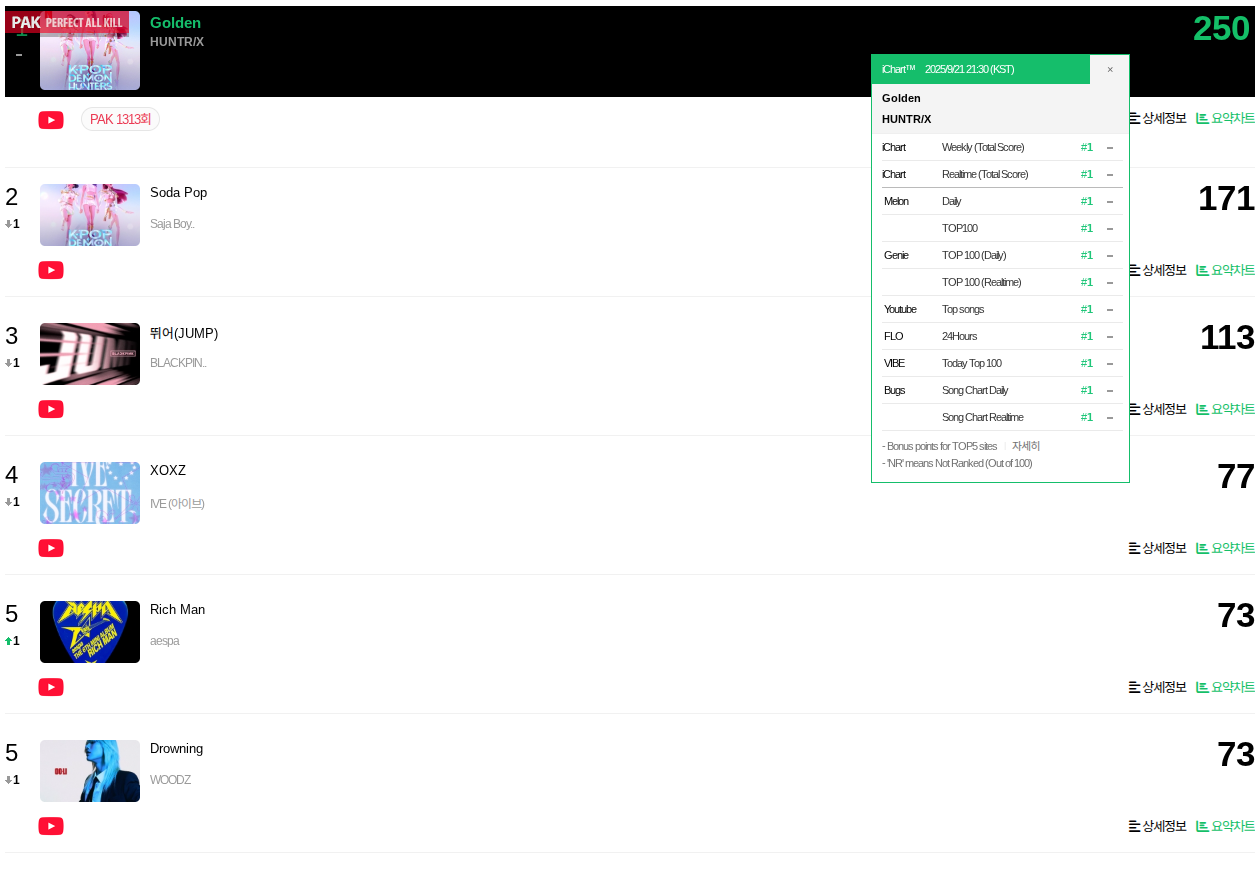Click Bugs Song Chart Daily row
The height and width of the screenshot is (875, 1260).
[1002, 390]
